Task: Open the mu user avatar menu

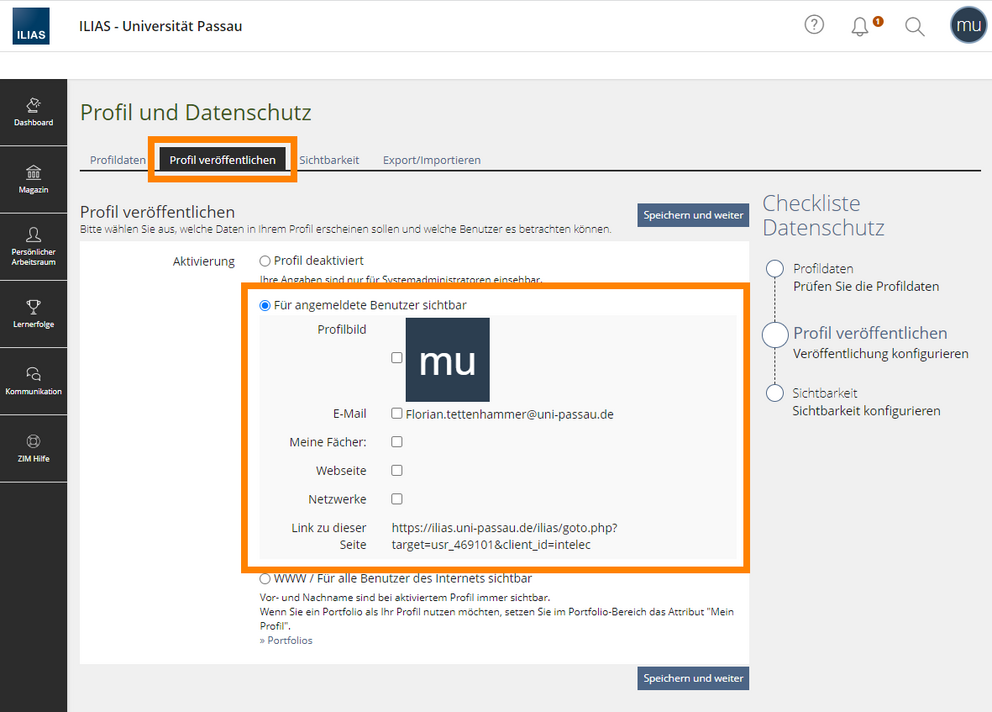Action: [x=968, y=25]
